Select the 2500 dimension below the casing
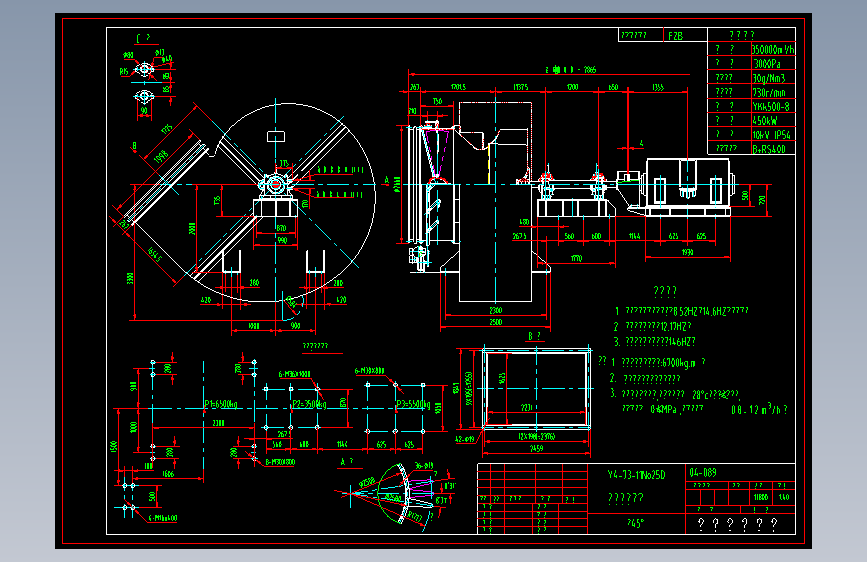867x562 pixels. pos(495,322)
